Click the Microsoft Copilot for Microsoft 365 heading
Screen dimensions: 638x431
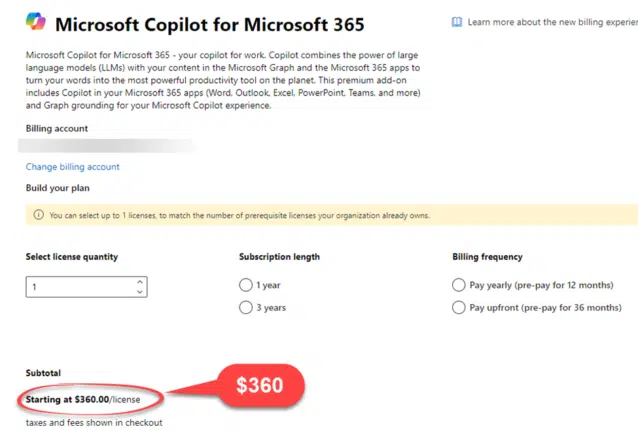point(210,24)
